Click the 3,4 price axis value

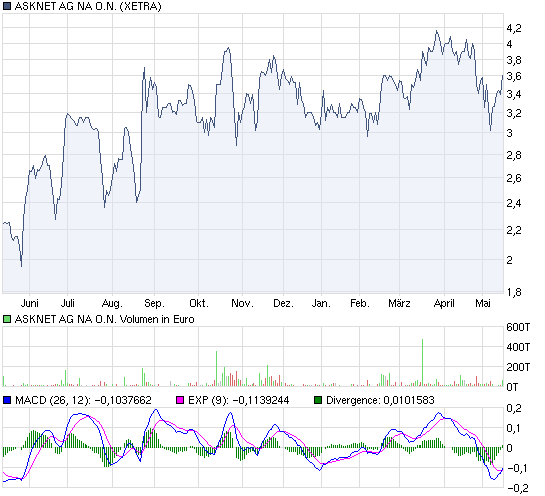514,94
